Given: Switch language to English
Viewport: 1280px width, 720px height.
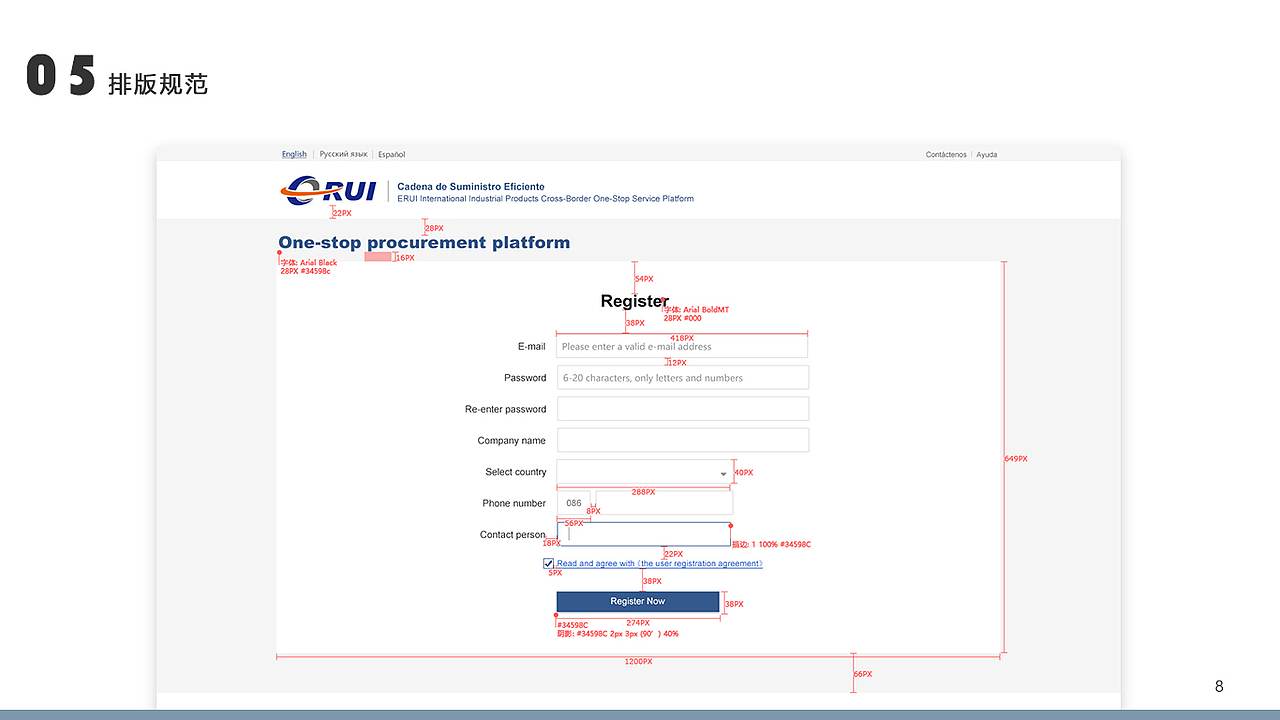Looking at the screenshot, I should (x=294, y=154).
